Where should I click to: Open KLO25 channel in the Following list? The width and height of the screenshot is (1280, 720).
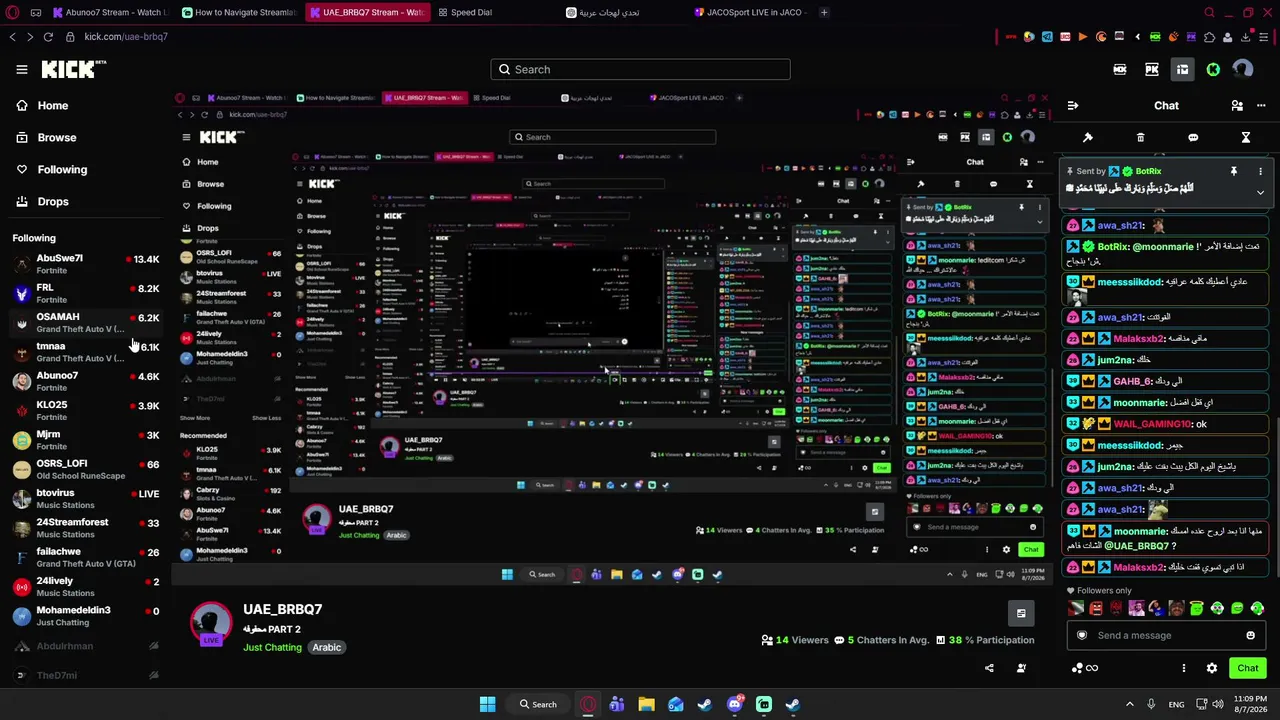click(x=86, y=410)
